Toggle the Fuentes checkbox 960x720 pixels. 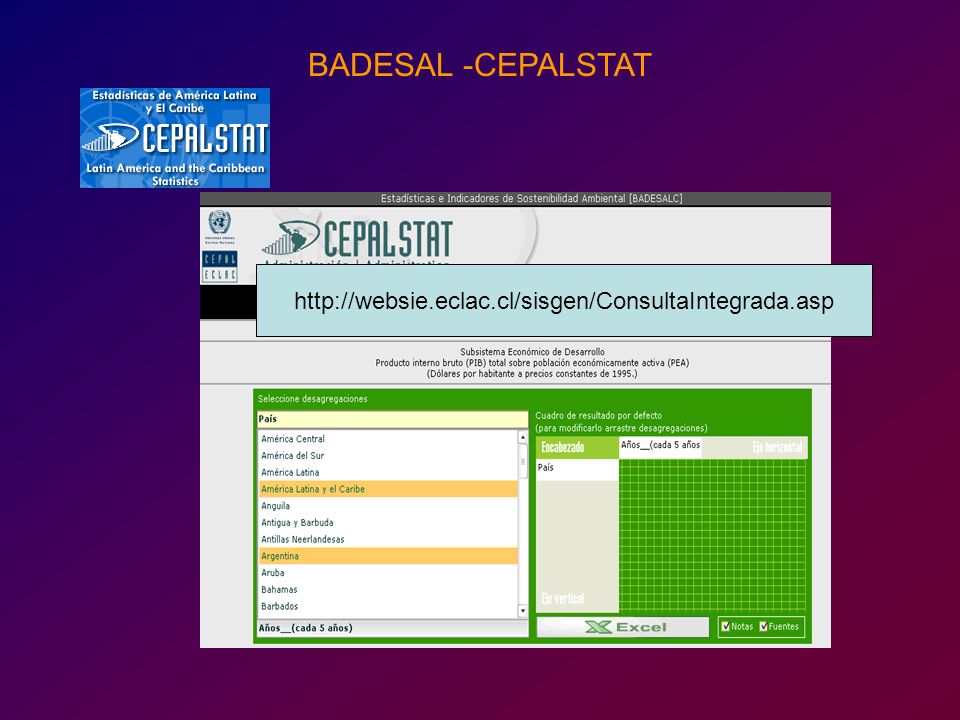click(x=763, y=626)
